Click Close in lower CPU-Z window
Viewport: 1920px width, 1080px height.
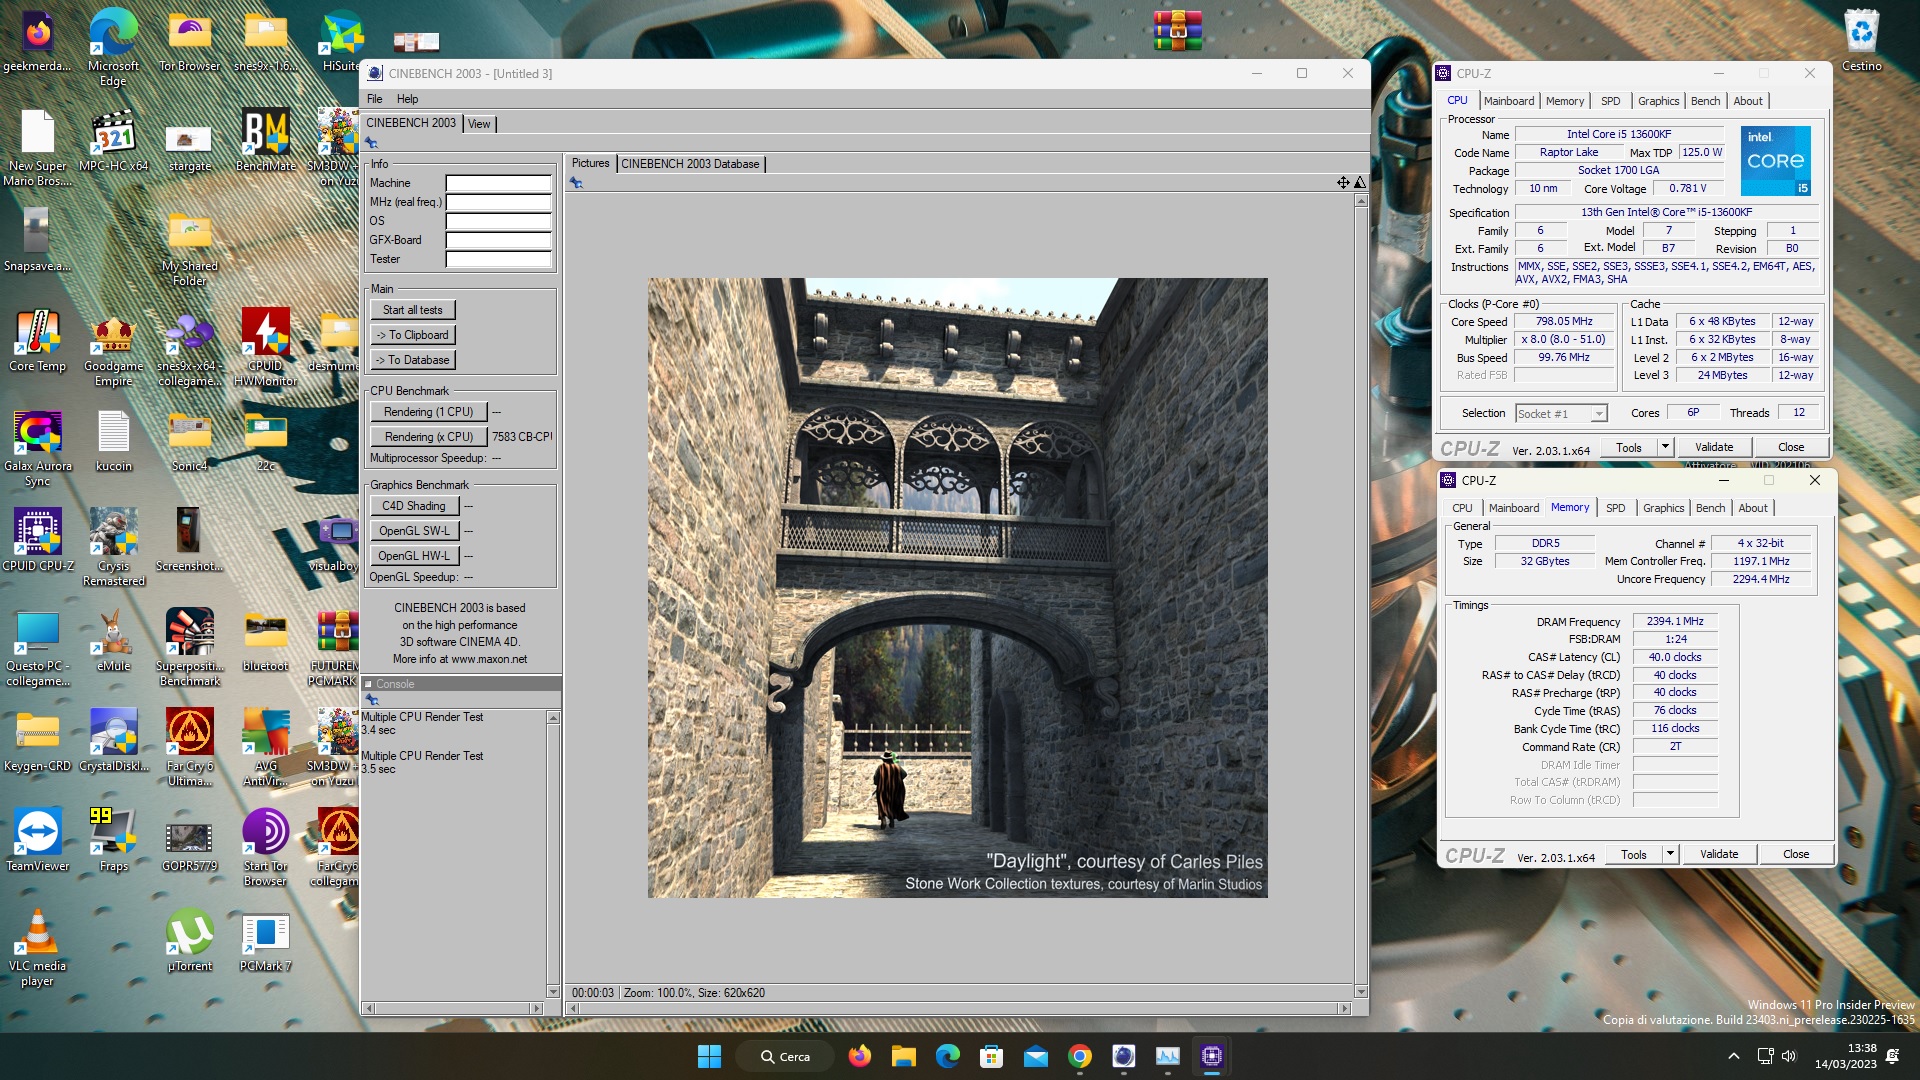(1795, 854)
